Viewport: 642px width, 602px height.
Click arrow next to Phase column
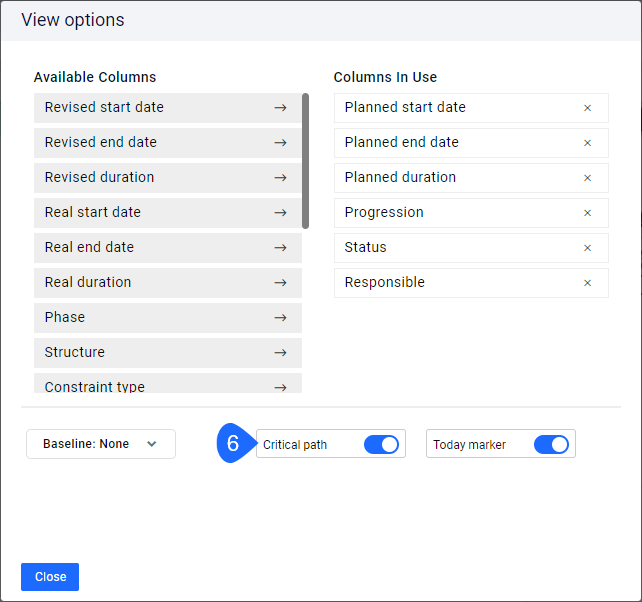coord(280,317)
